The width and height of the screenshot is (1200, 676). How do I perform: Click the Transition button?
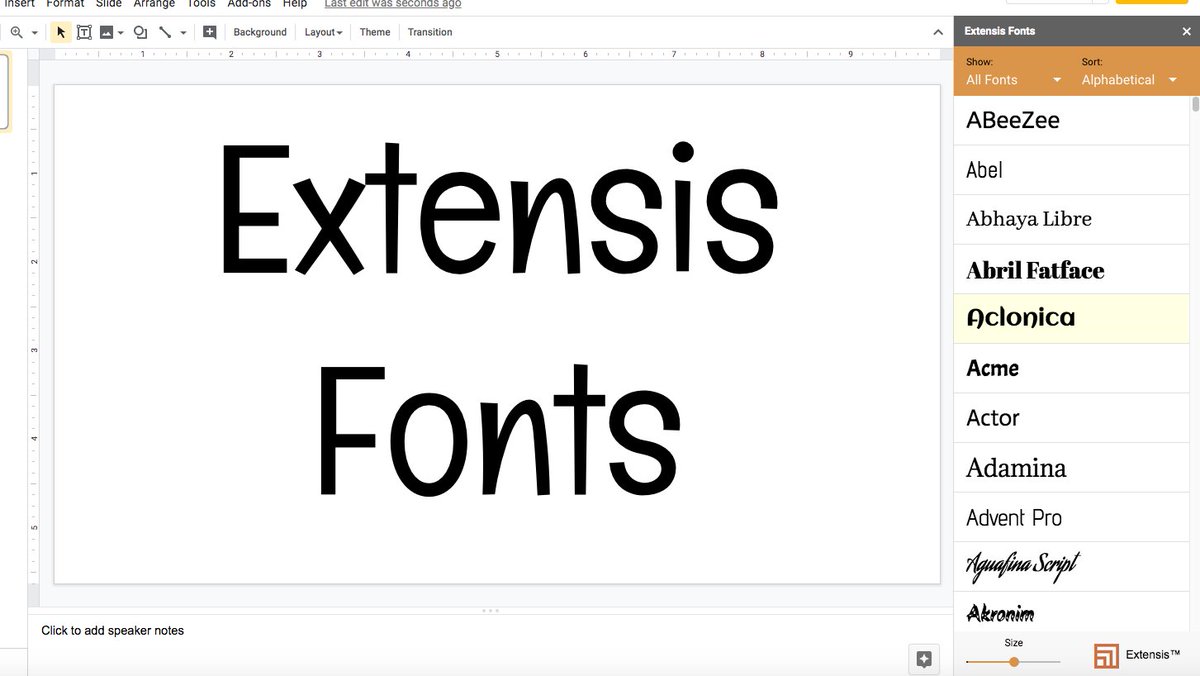click(430, 32)
